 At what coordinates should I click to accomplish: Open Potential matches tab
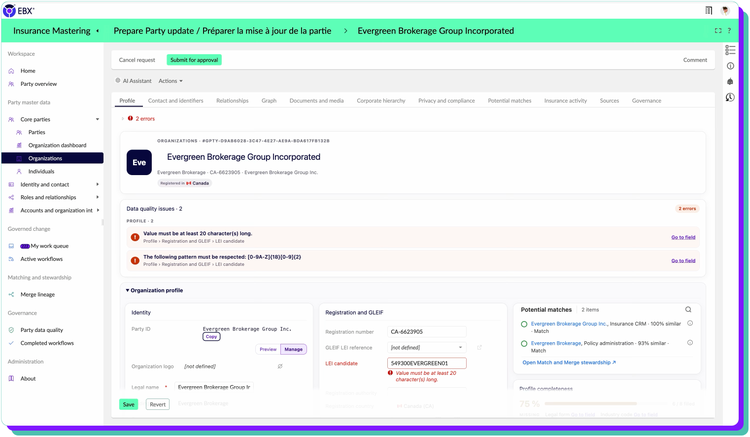coord(509,101)
